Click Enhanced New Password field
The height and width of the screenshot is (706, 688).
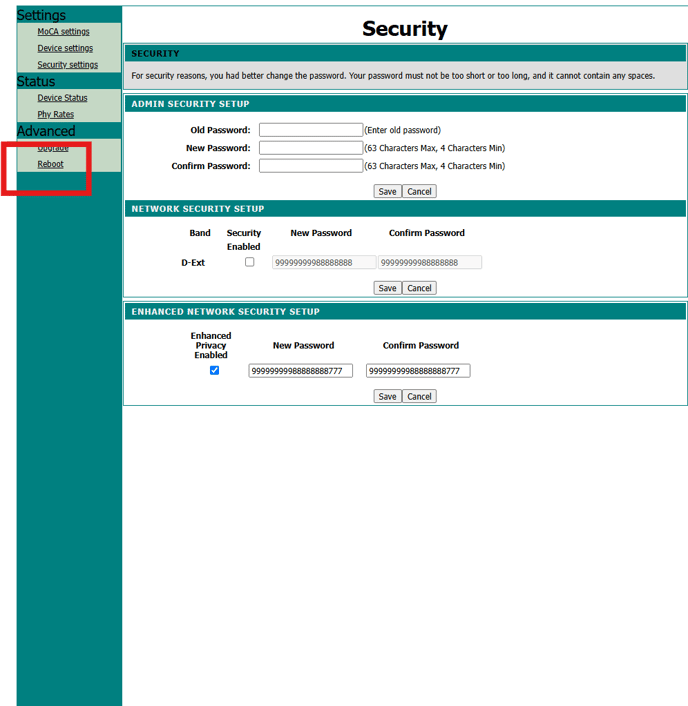300,371
